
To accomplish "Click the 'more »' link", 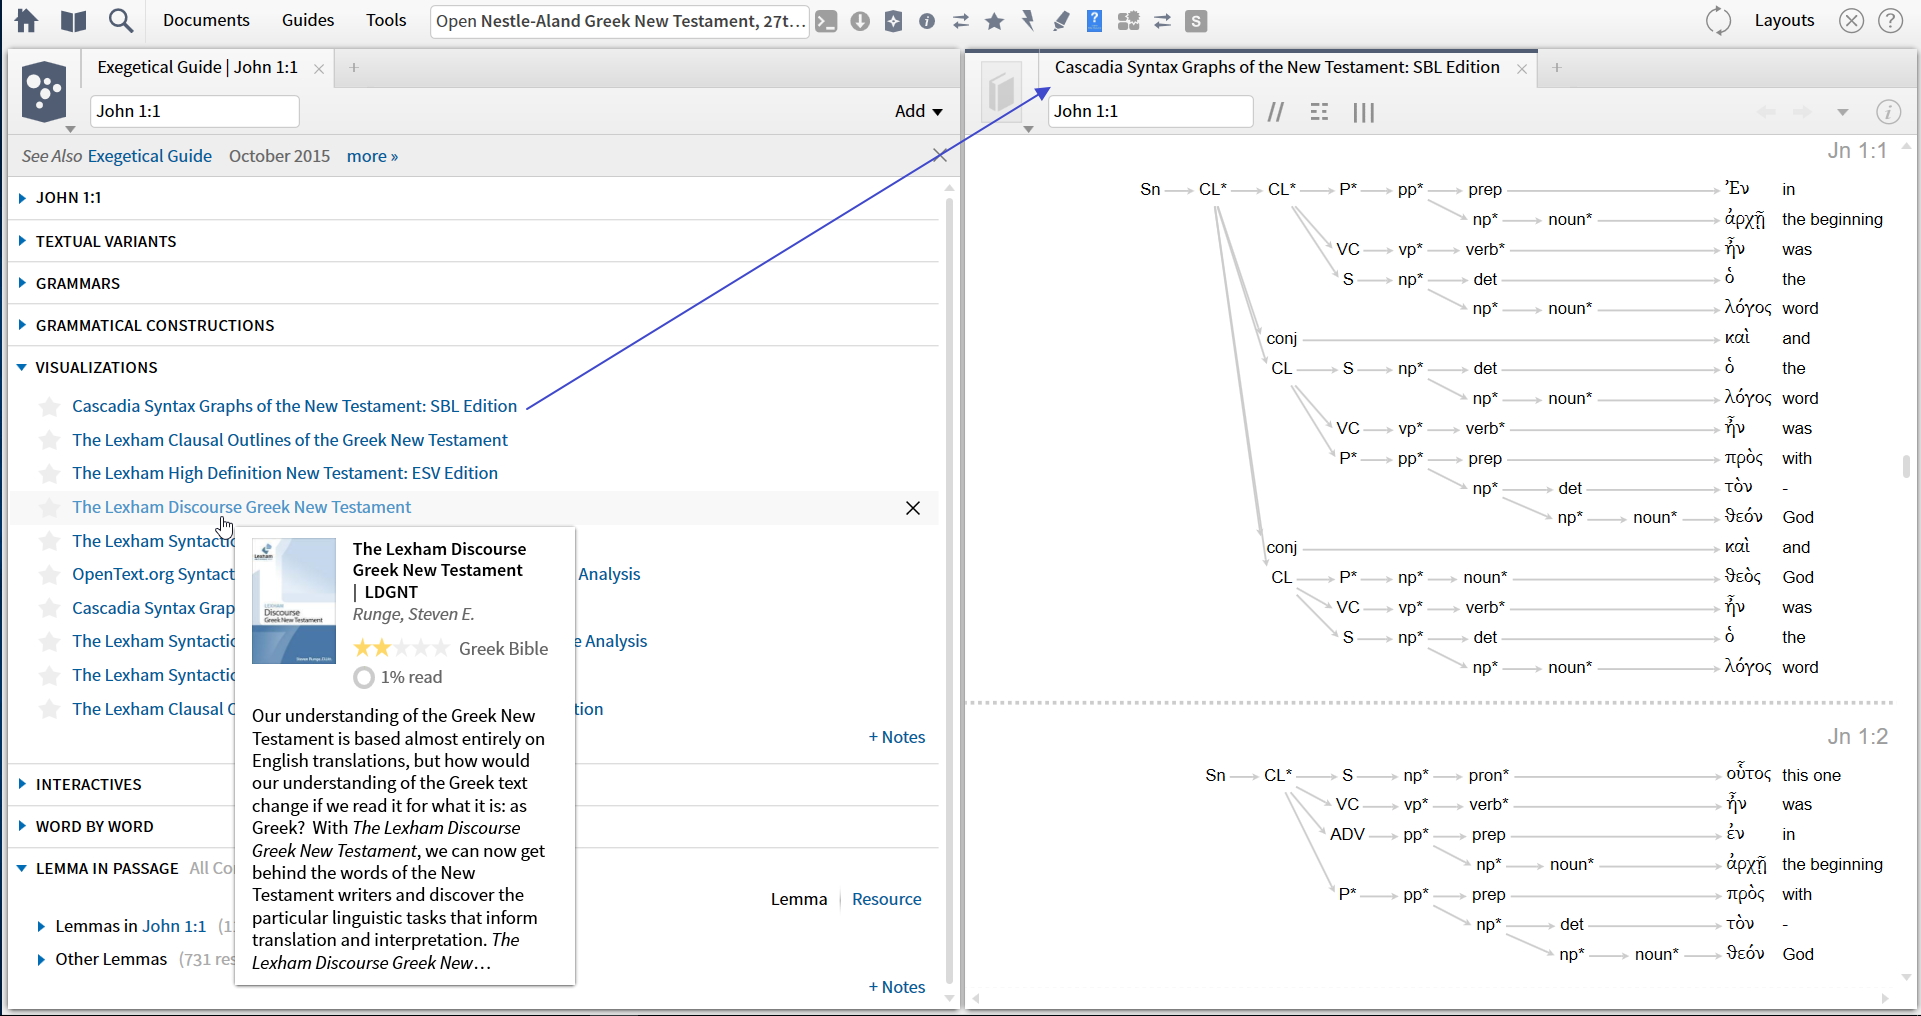I will point(372,156).
